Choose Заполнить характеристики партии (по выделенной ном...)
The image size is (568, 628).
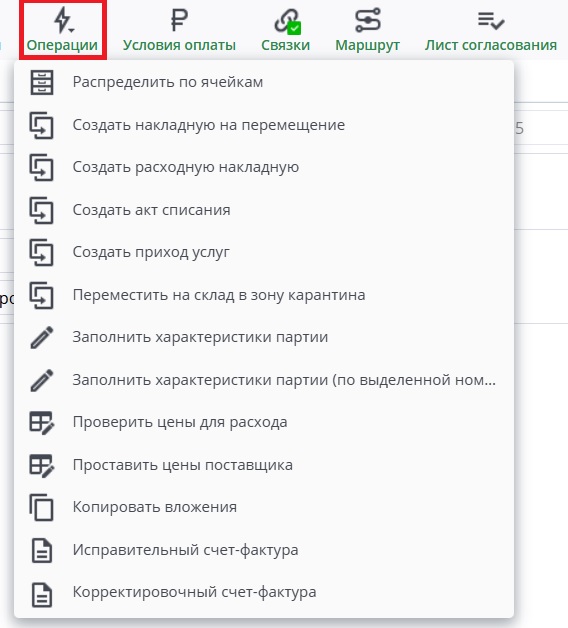264,380
